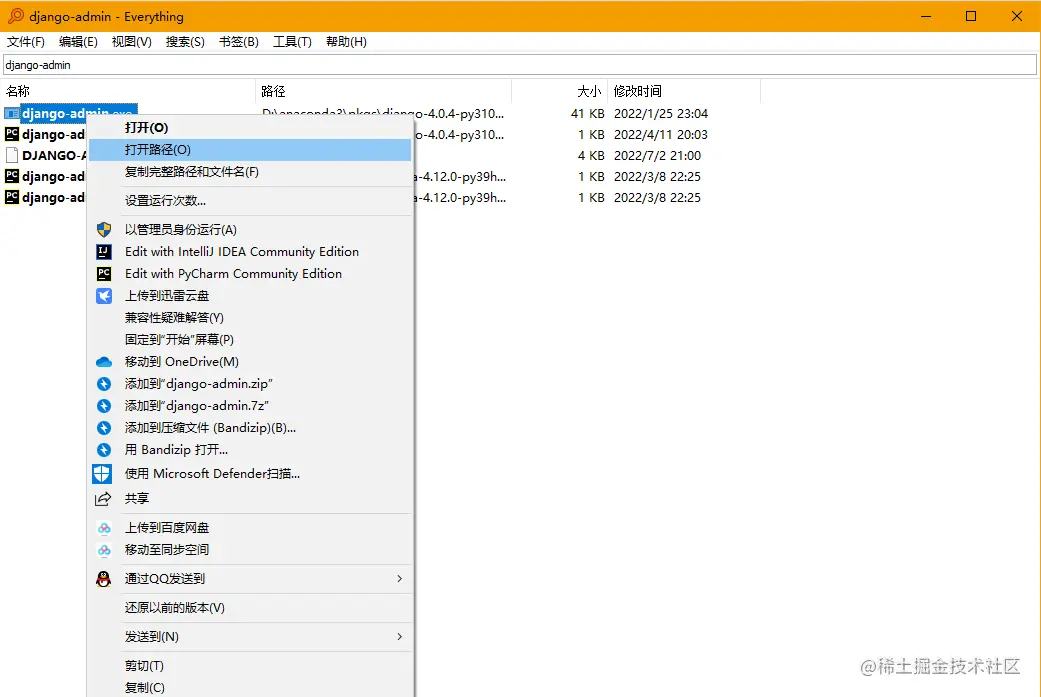Click the OneDrive cloud icon
The image size is (1041, 697).
tap(104, 362)
